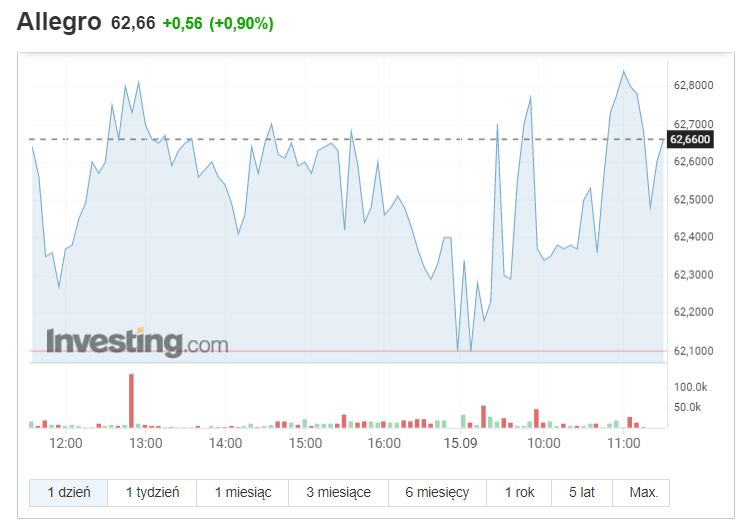
Task: Switch to the 5 lat range
Action: pos(582,492)
